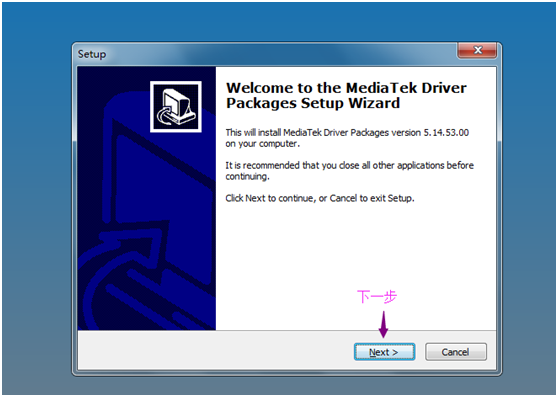Click the Next > button
This screenshot has width=558, height=397.
pyautogui.click(x=384, y=352)
